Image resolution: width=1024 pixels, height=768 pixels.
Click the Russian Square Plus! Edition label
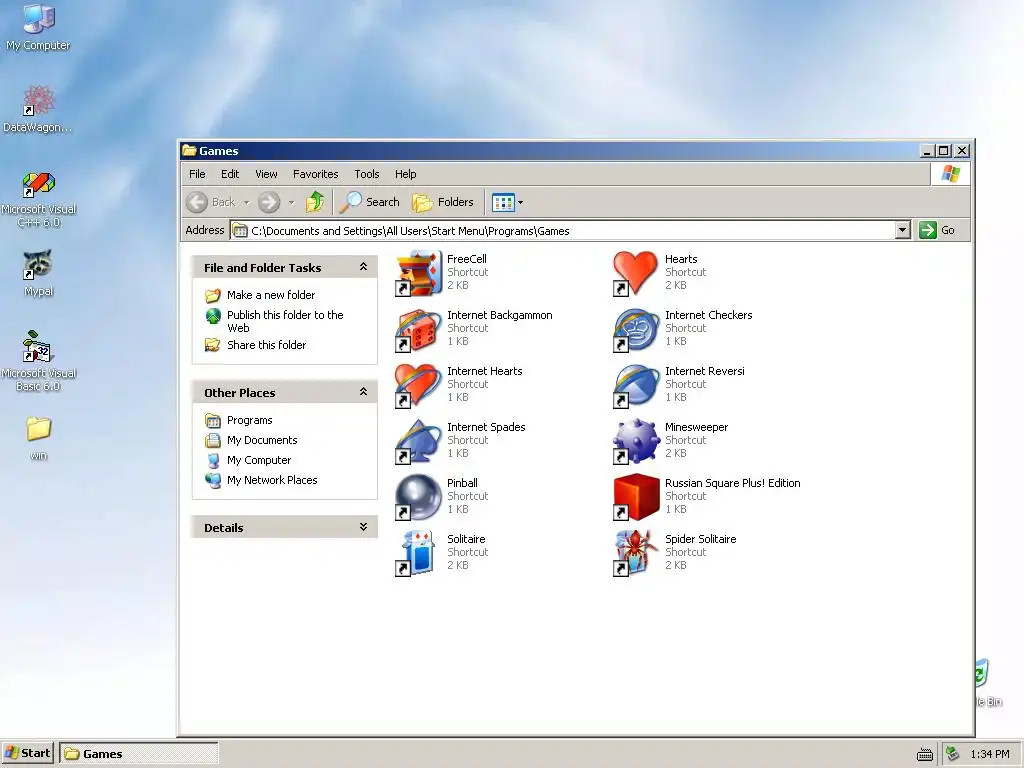(x=732, y=483)
